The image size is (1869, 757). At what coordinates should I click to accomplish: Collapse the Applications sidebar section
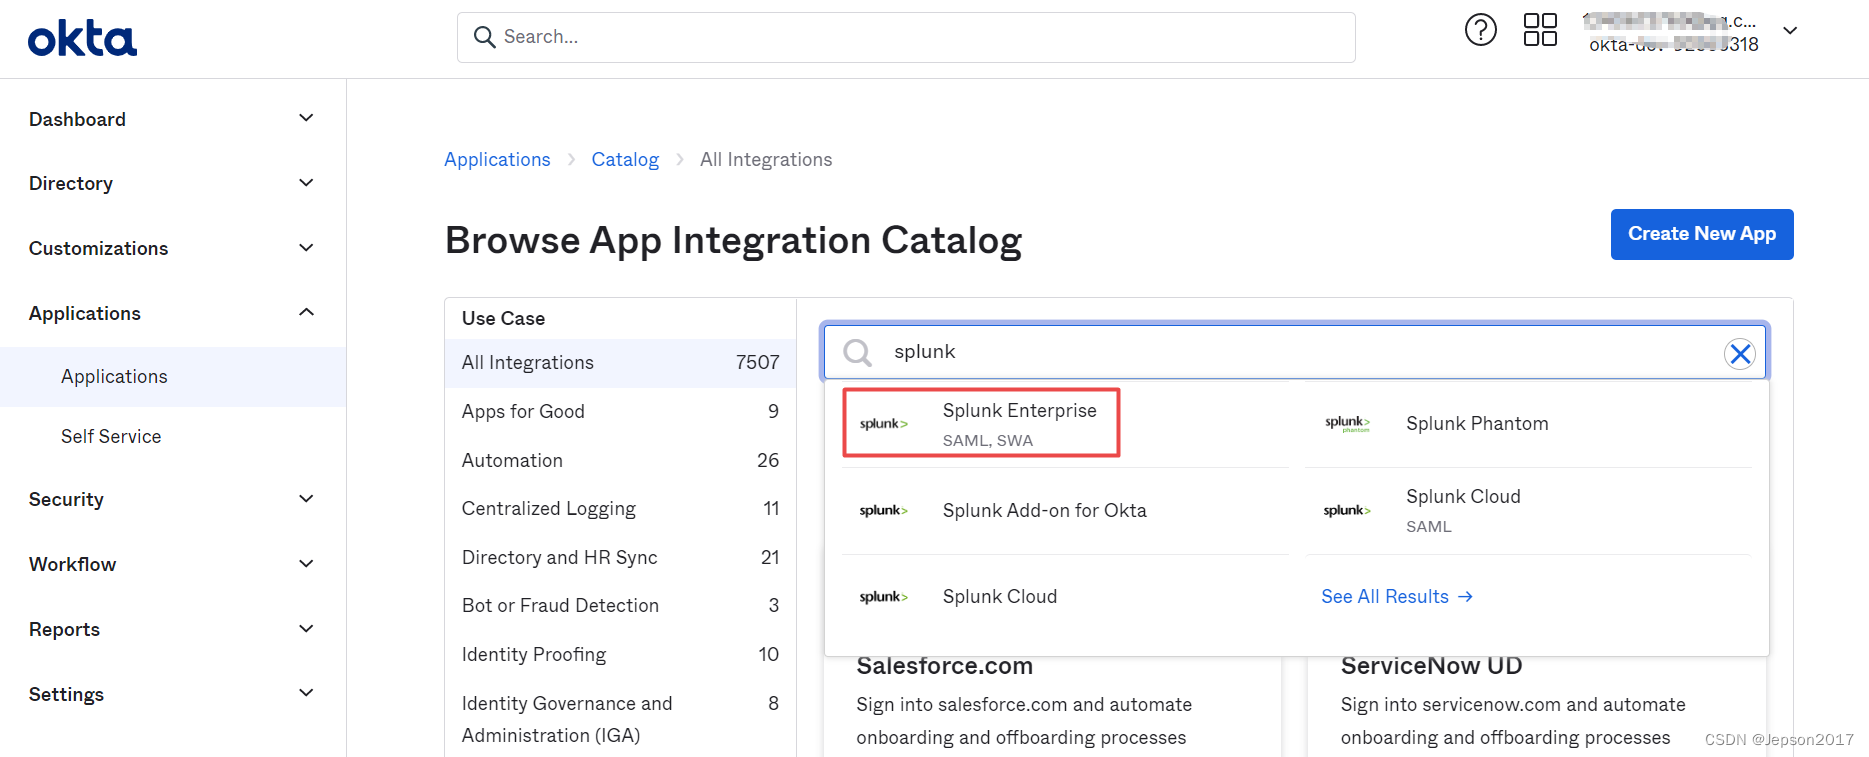[306, 313]
